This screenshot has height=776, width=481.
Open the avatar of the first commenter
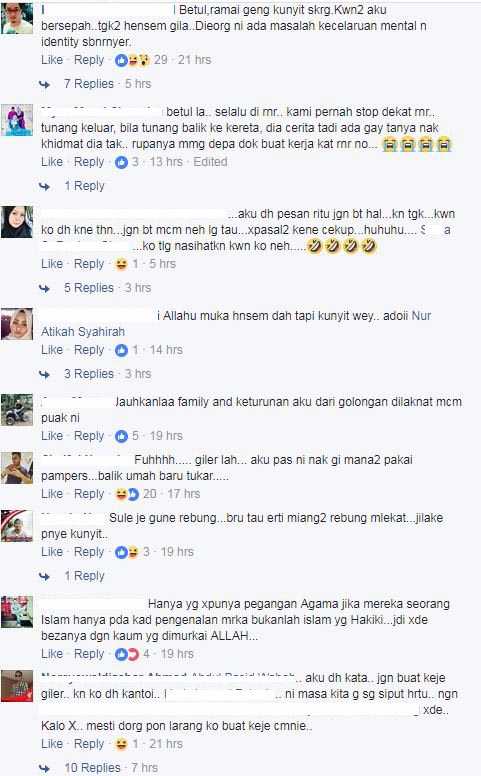[17, 18]
